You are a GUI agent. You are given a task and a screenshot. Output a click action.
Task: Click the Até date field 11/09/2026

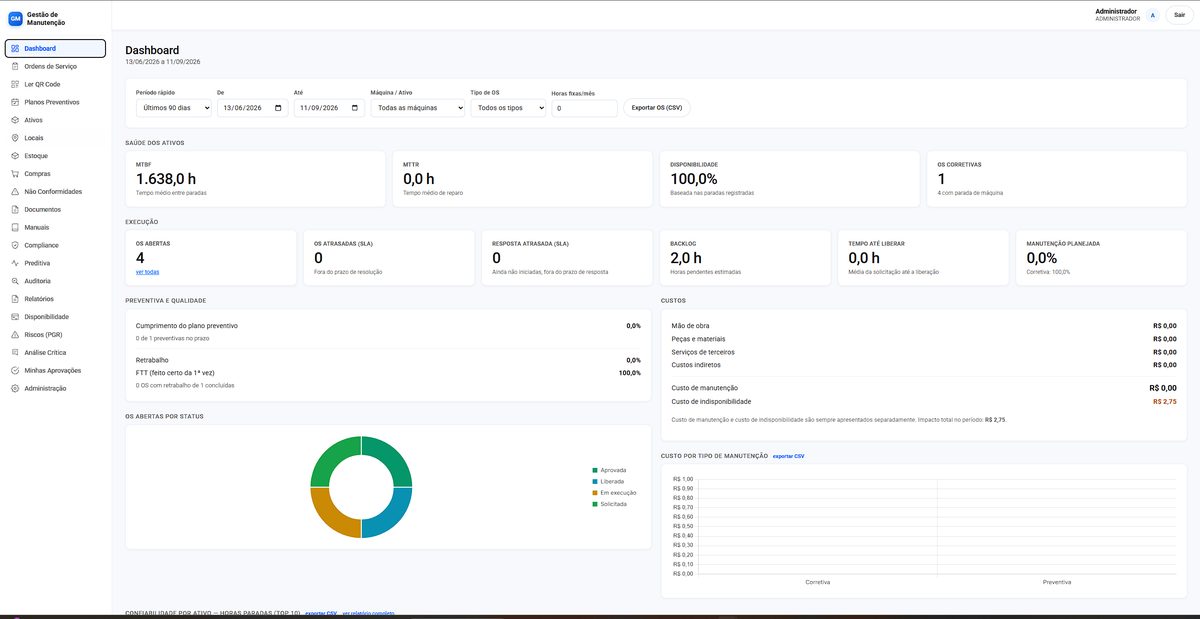point(330,108)
